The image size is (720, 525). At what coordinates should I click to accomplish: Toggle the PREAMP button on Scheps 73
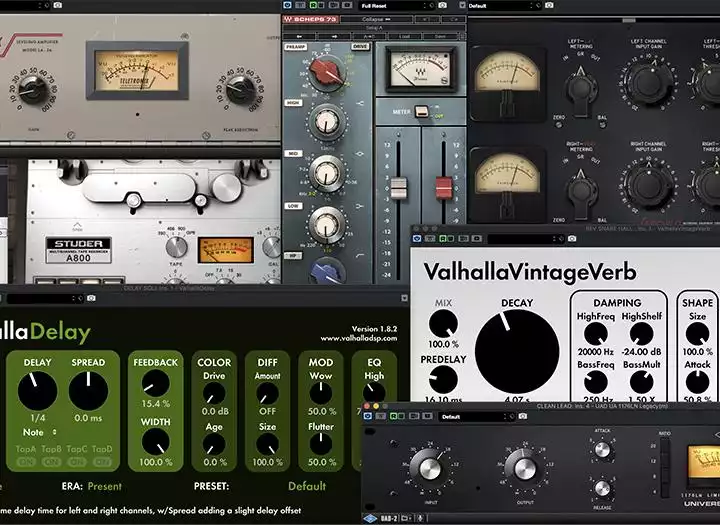tap(295, 47)
